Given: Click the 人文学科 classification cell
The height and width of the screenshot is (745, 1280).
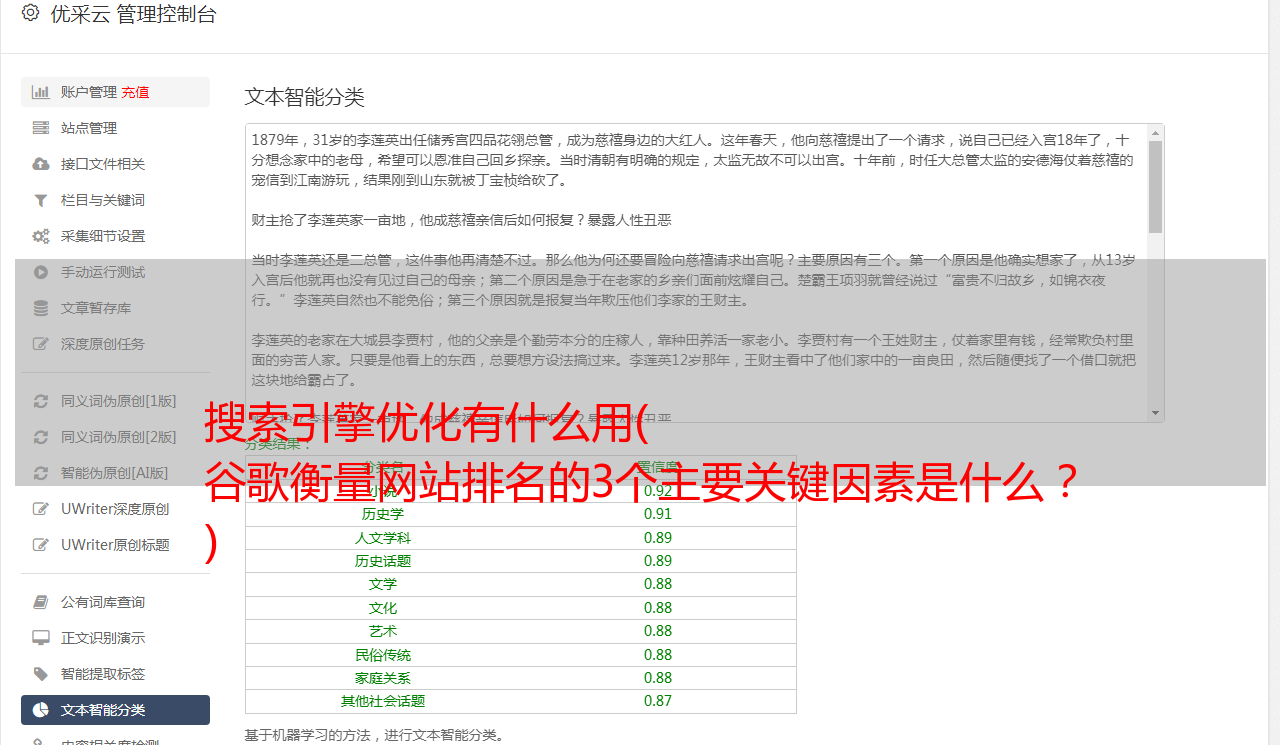Looking at the screenshot, I should (x=383, y=538).
